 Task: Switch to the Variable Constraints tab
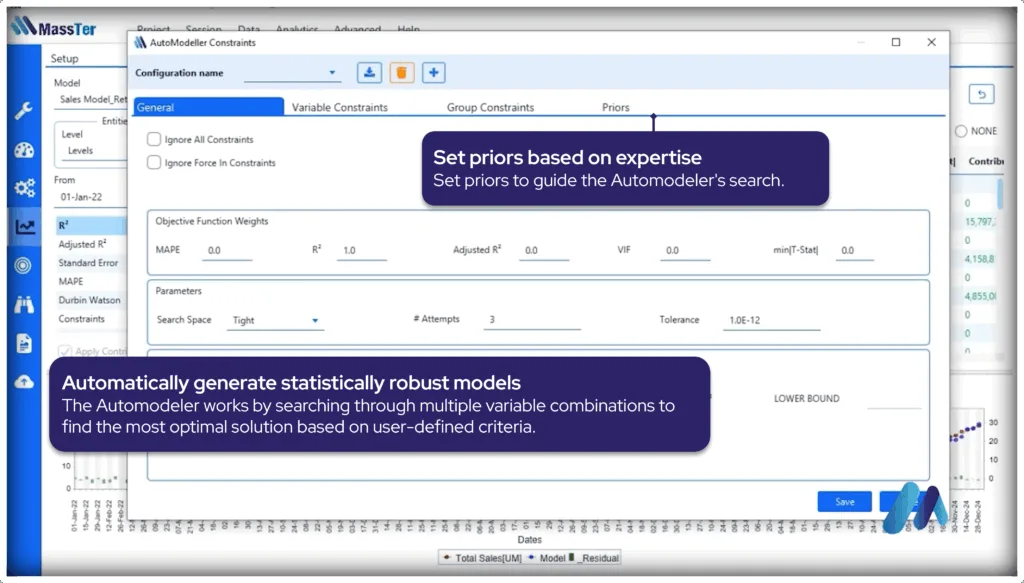coord(339,107)
